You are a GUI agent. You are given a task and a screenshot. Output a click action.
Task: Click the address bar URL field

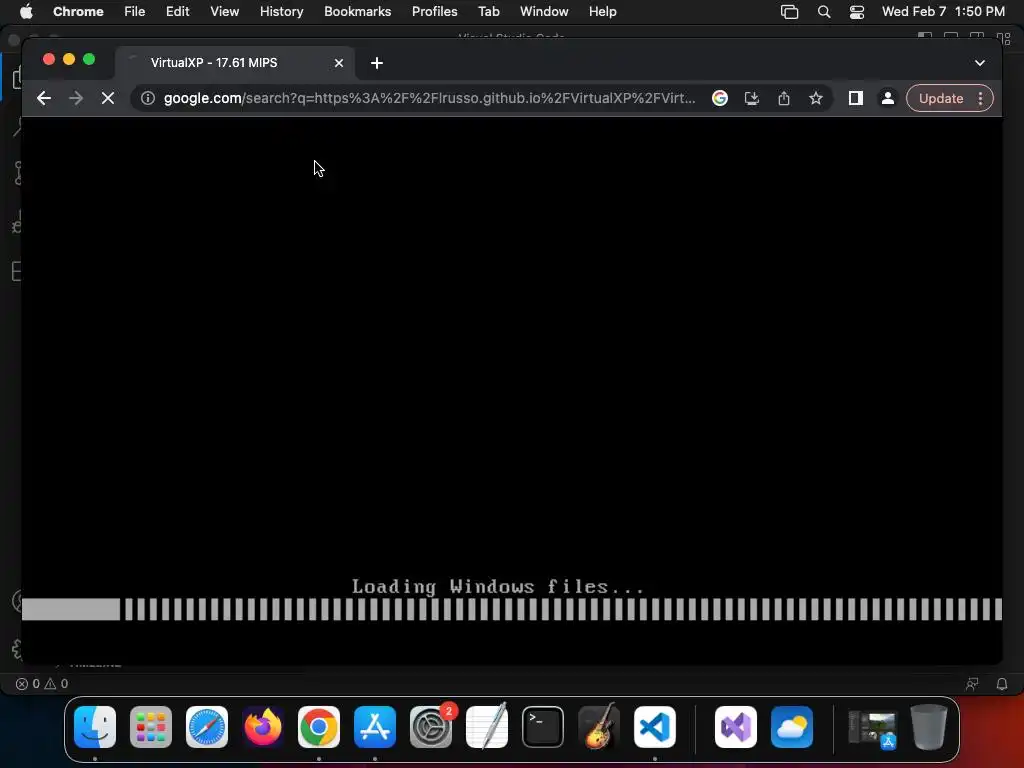pos(429,98)
